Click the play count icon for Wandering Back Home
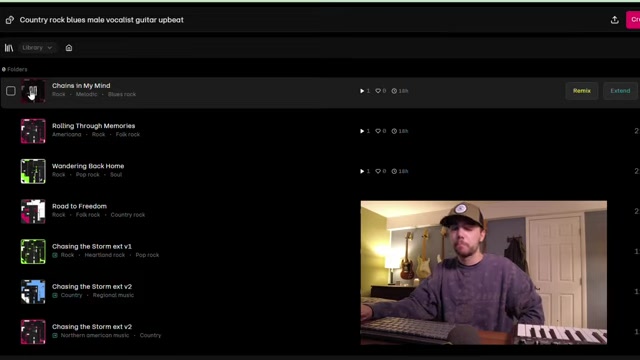This screenshot has width=640, height=360. coord(362,171)
